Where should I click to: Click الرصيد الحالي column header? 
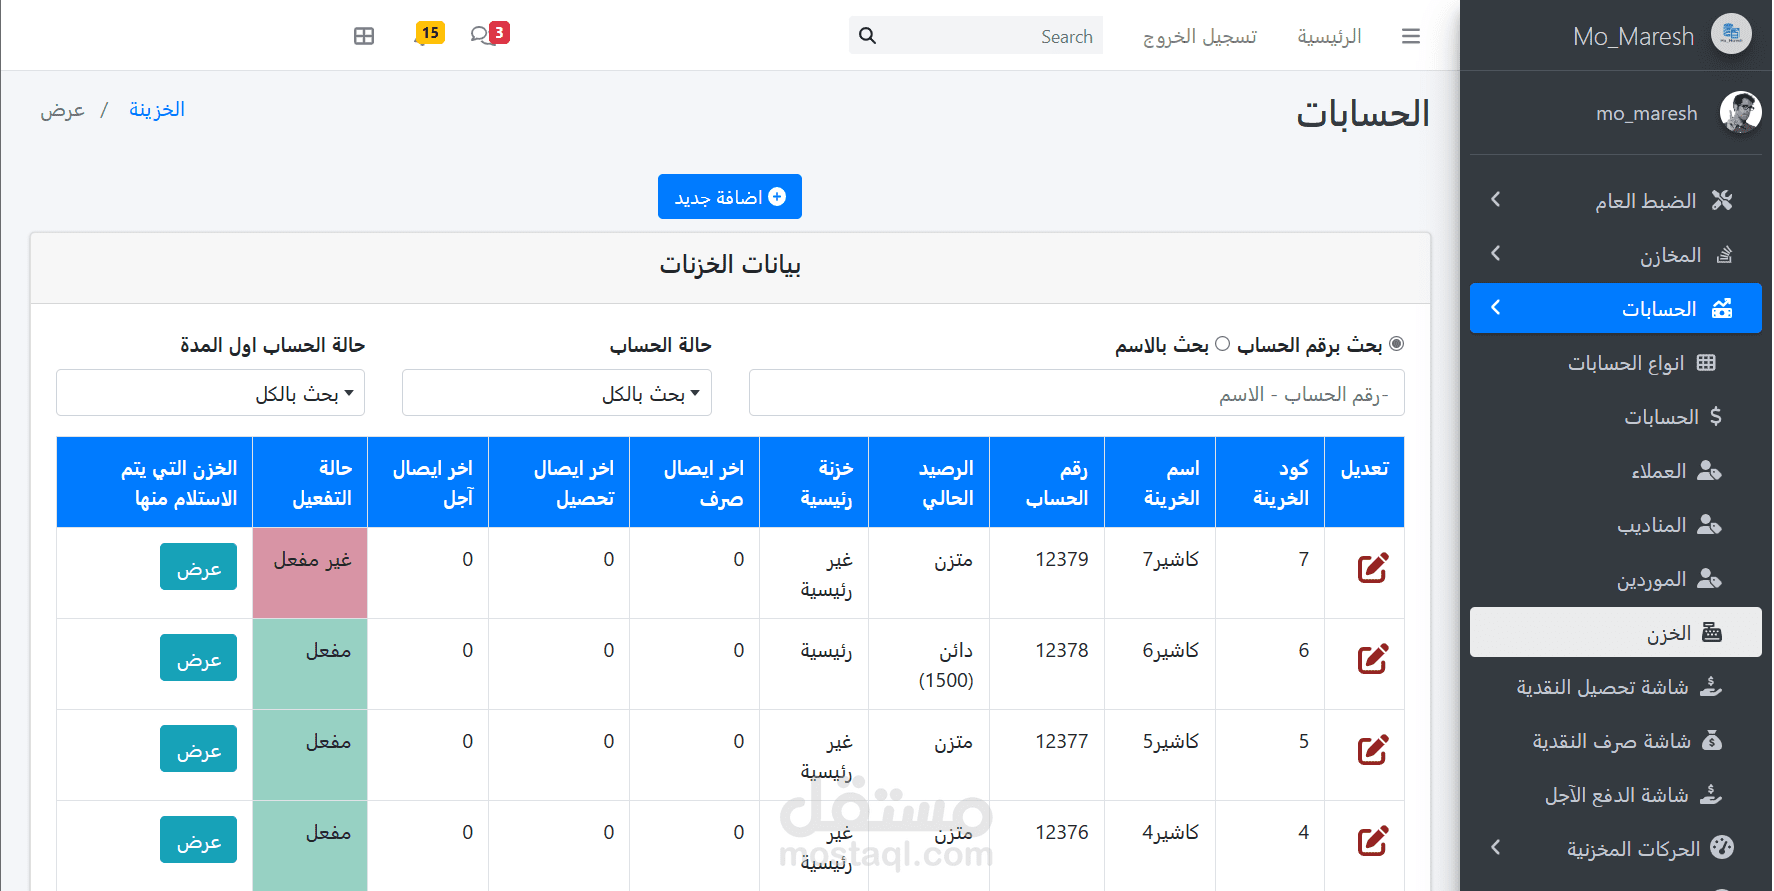tap(929, 482)
